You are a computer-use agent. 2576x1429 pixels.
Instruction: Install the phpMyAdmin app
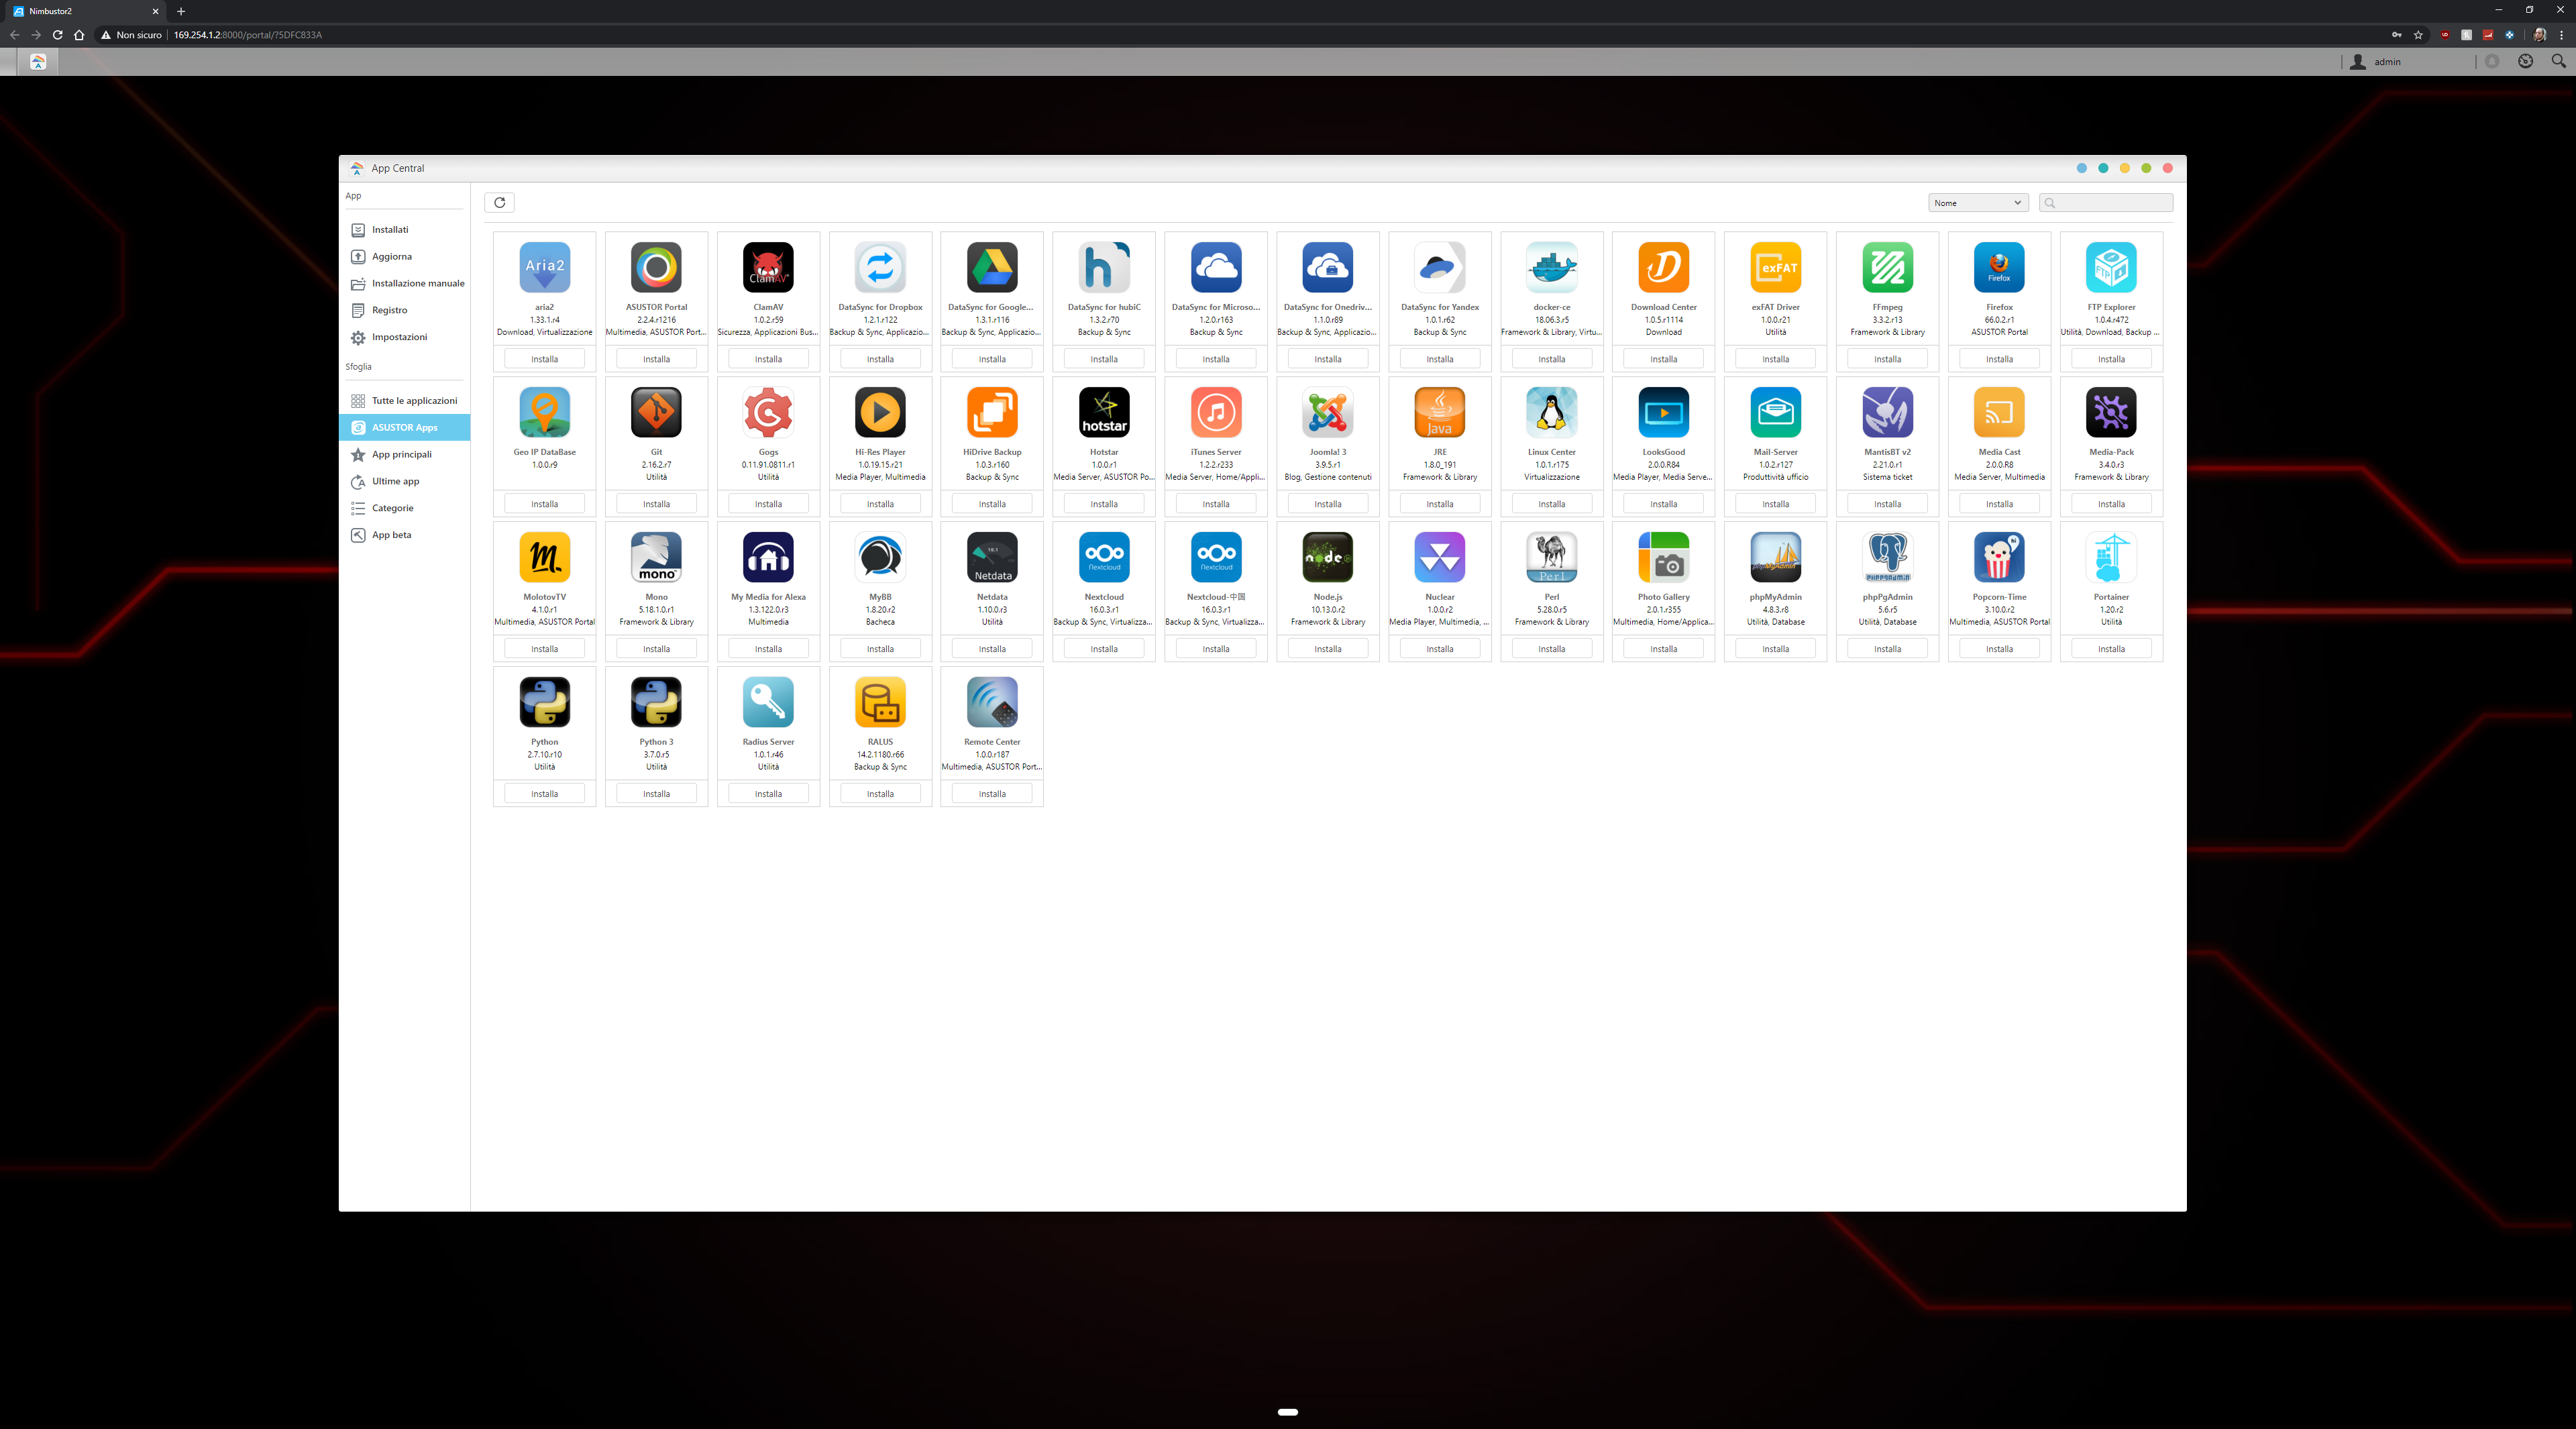coord(1776,649)
